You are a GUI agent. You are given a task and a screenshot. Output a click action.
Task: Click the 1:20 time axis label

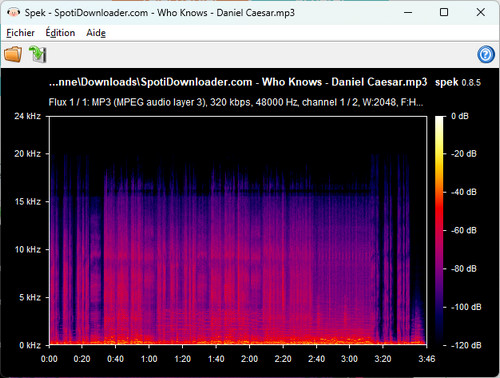coord(182,359)
